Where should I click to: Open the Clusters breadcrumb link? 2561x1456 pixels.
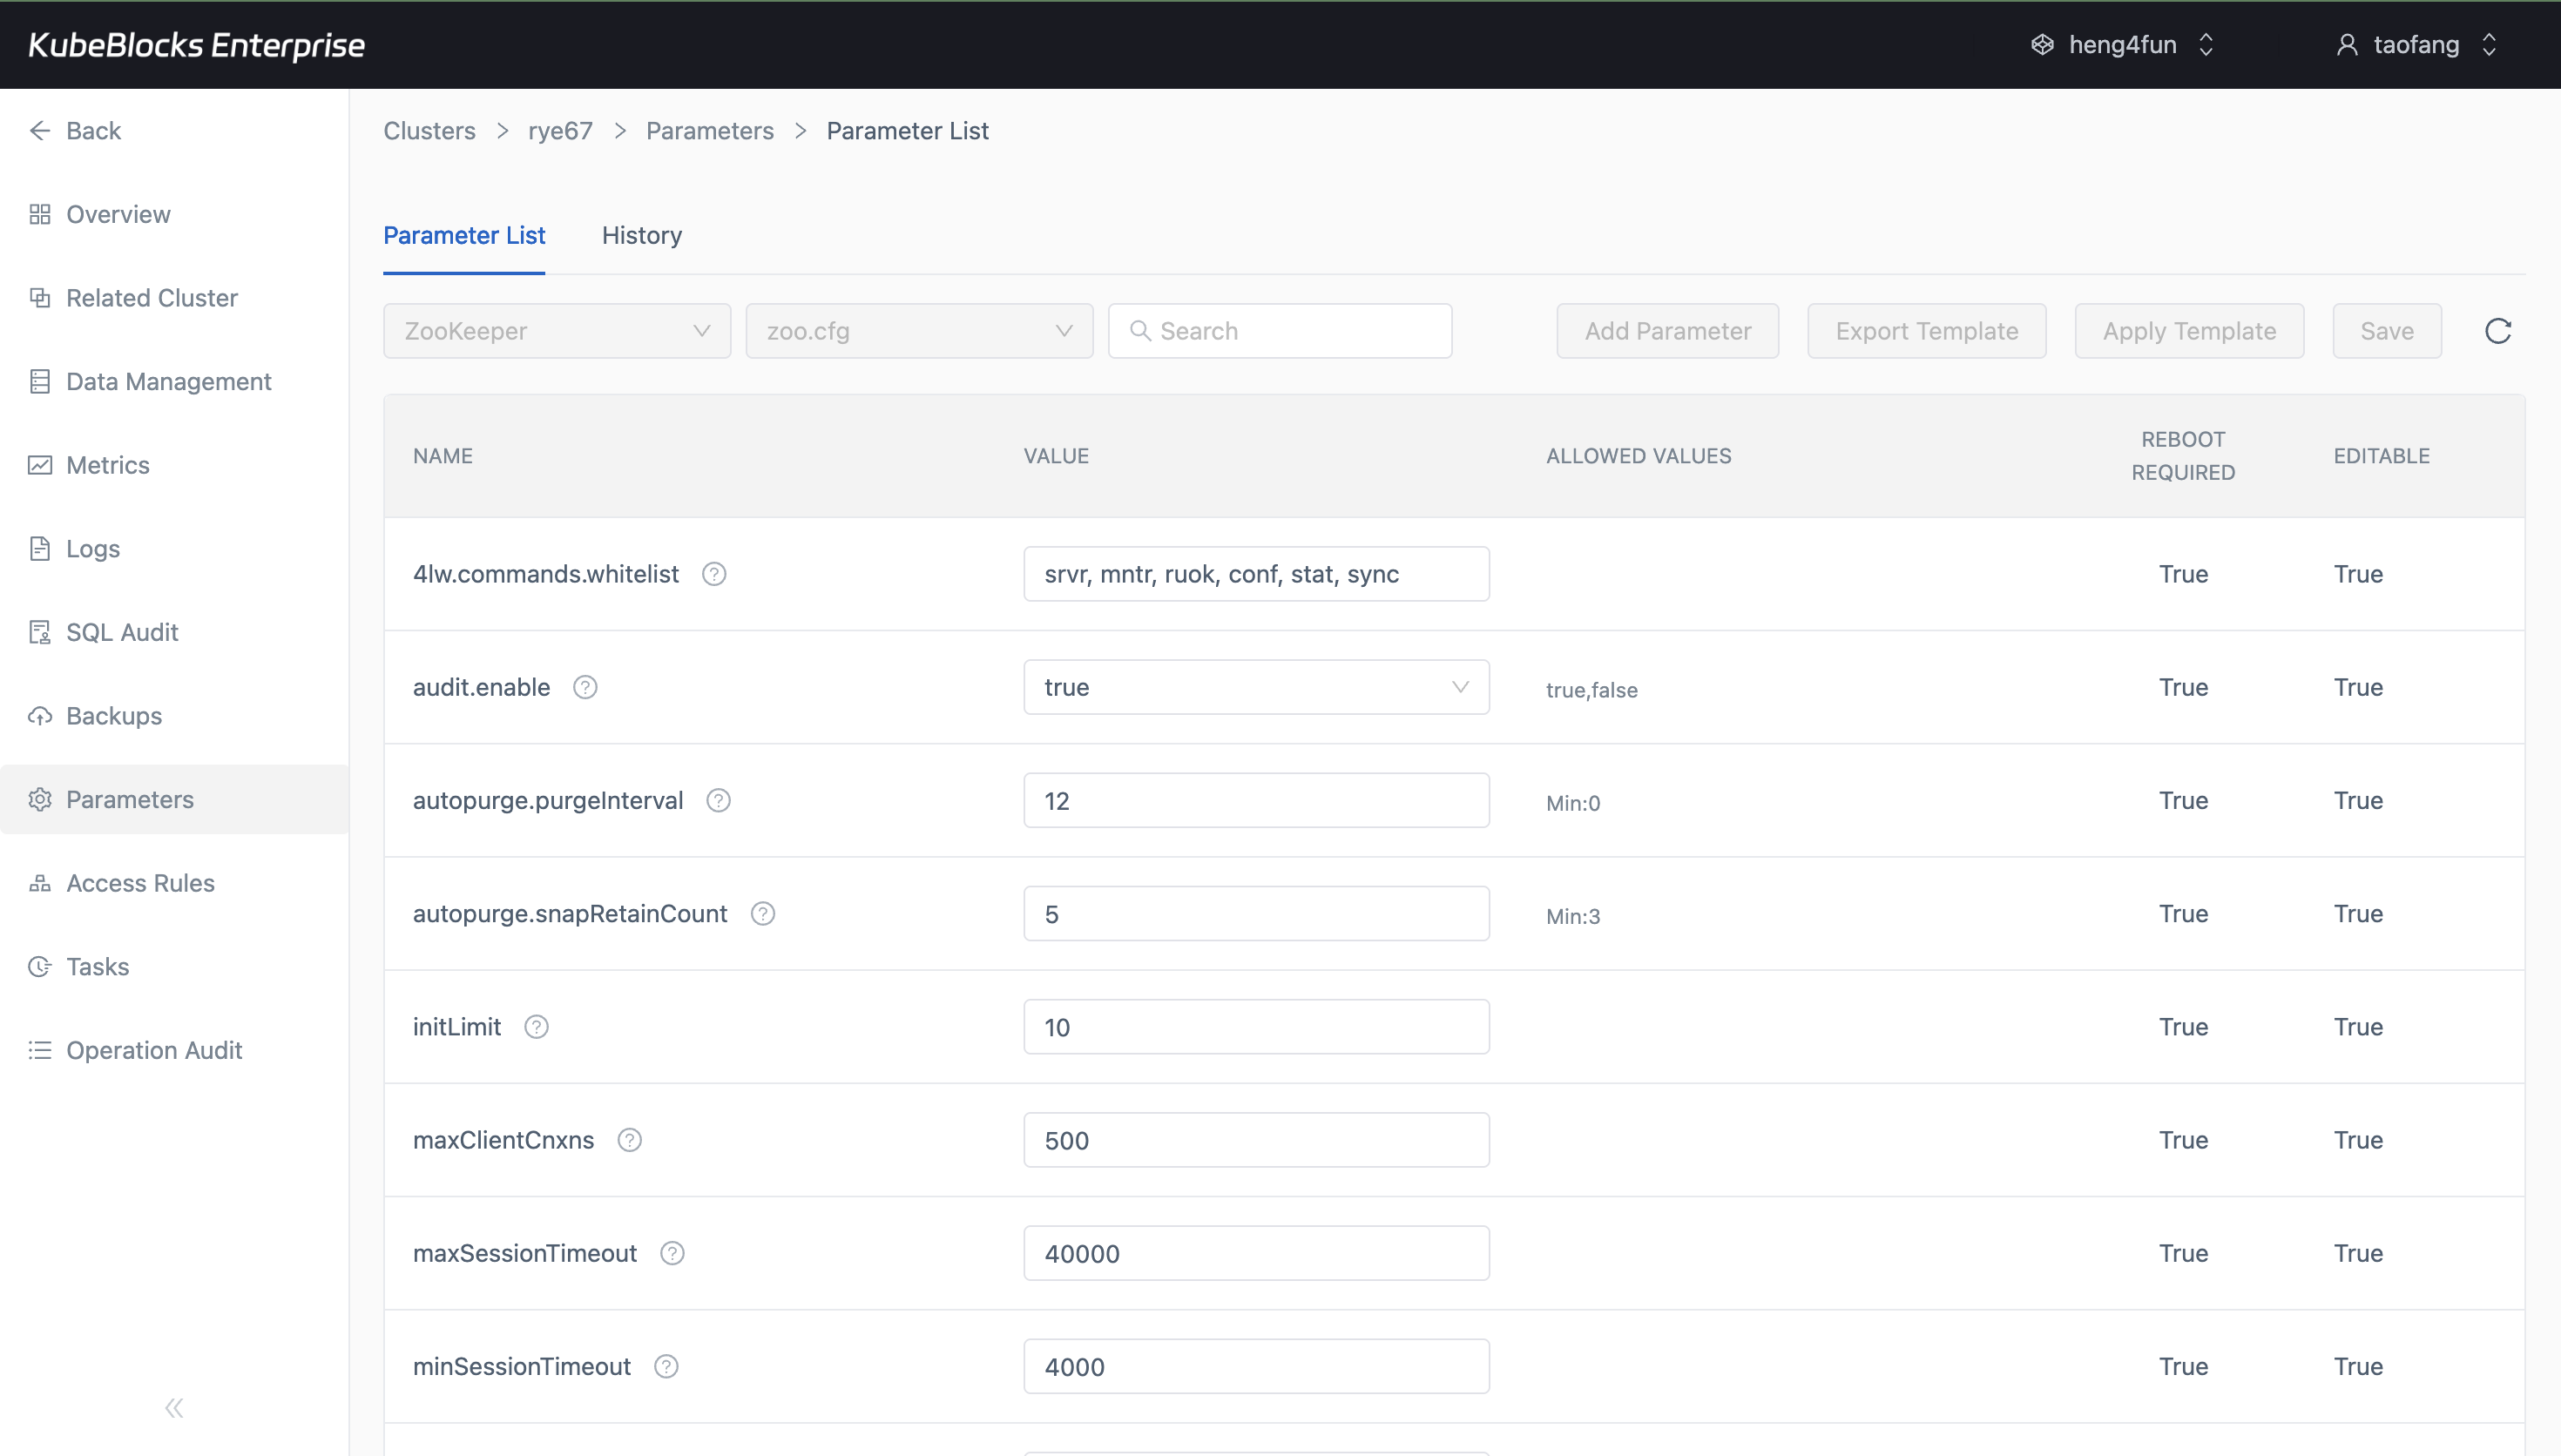click(x=428, y=130)
